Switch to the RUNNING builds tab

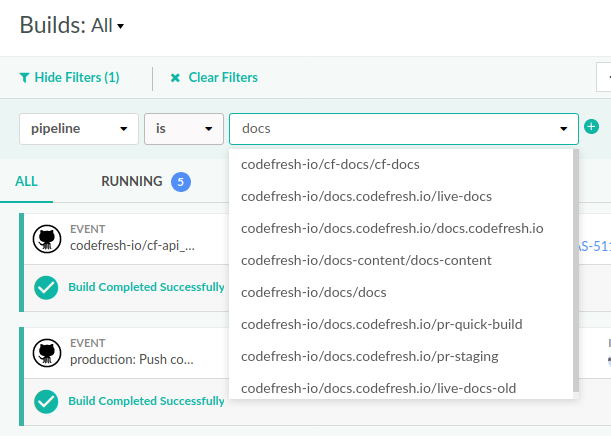(x=131, y=181)
